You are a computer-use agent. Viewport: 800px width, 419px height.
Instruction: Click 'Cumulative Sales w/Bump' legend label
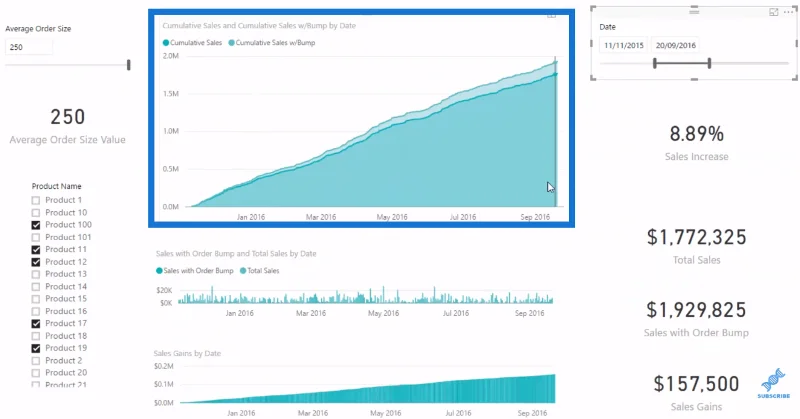click(x=276, y=43)
